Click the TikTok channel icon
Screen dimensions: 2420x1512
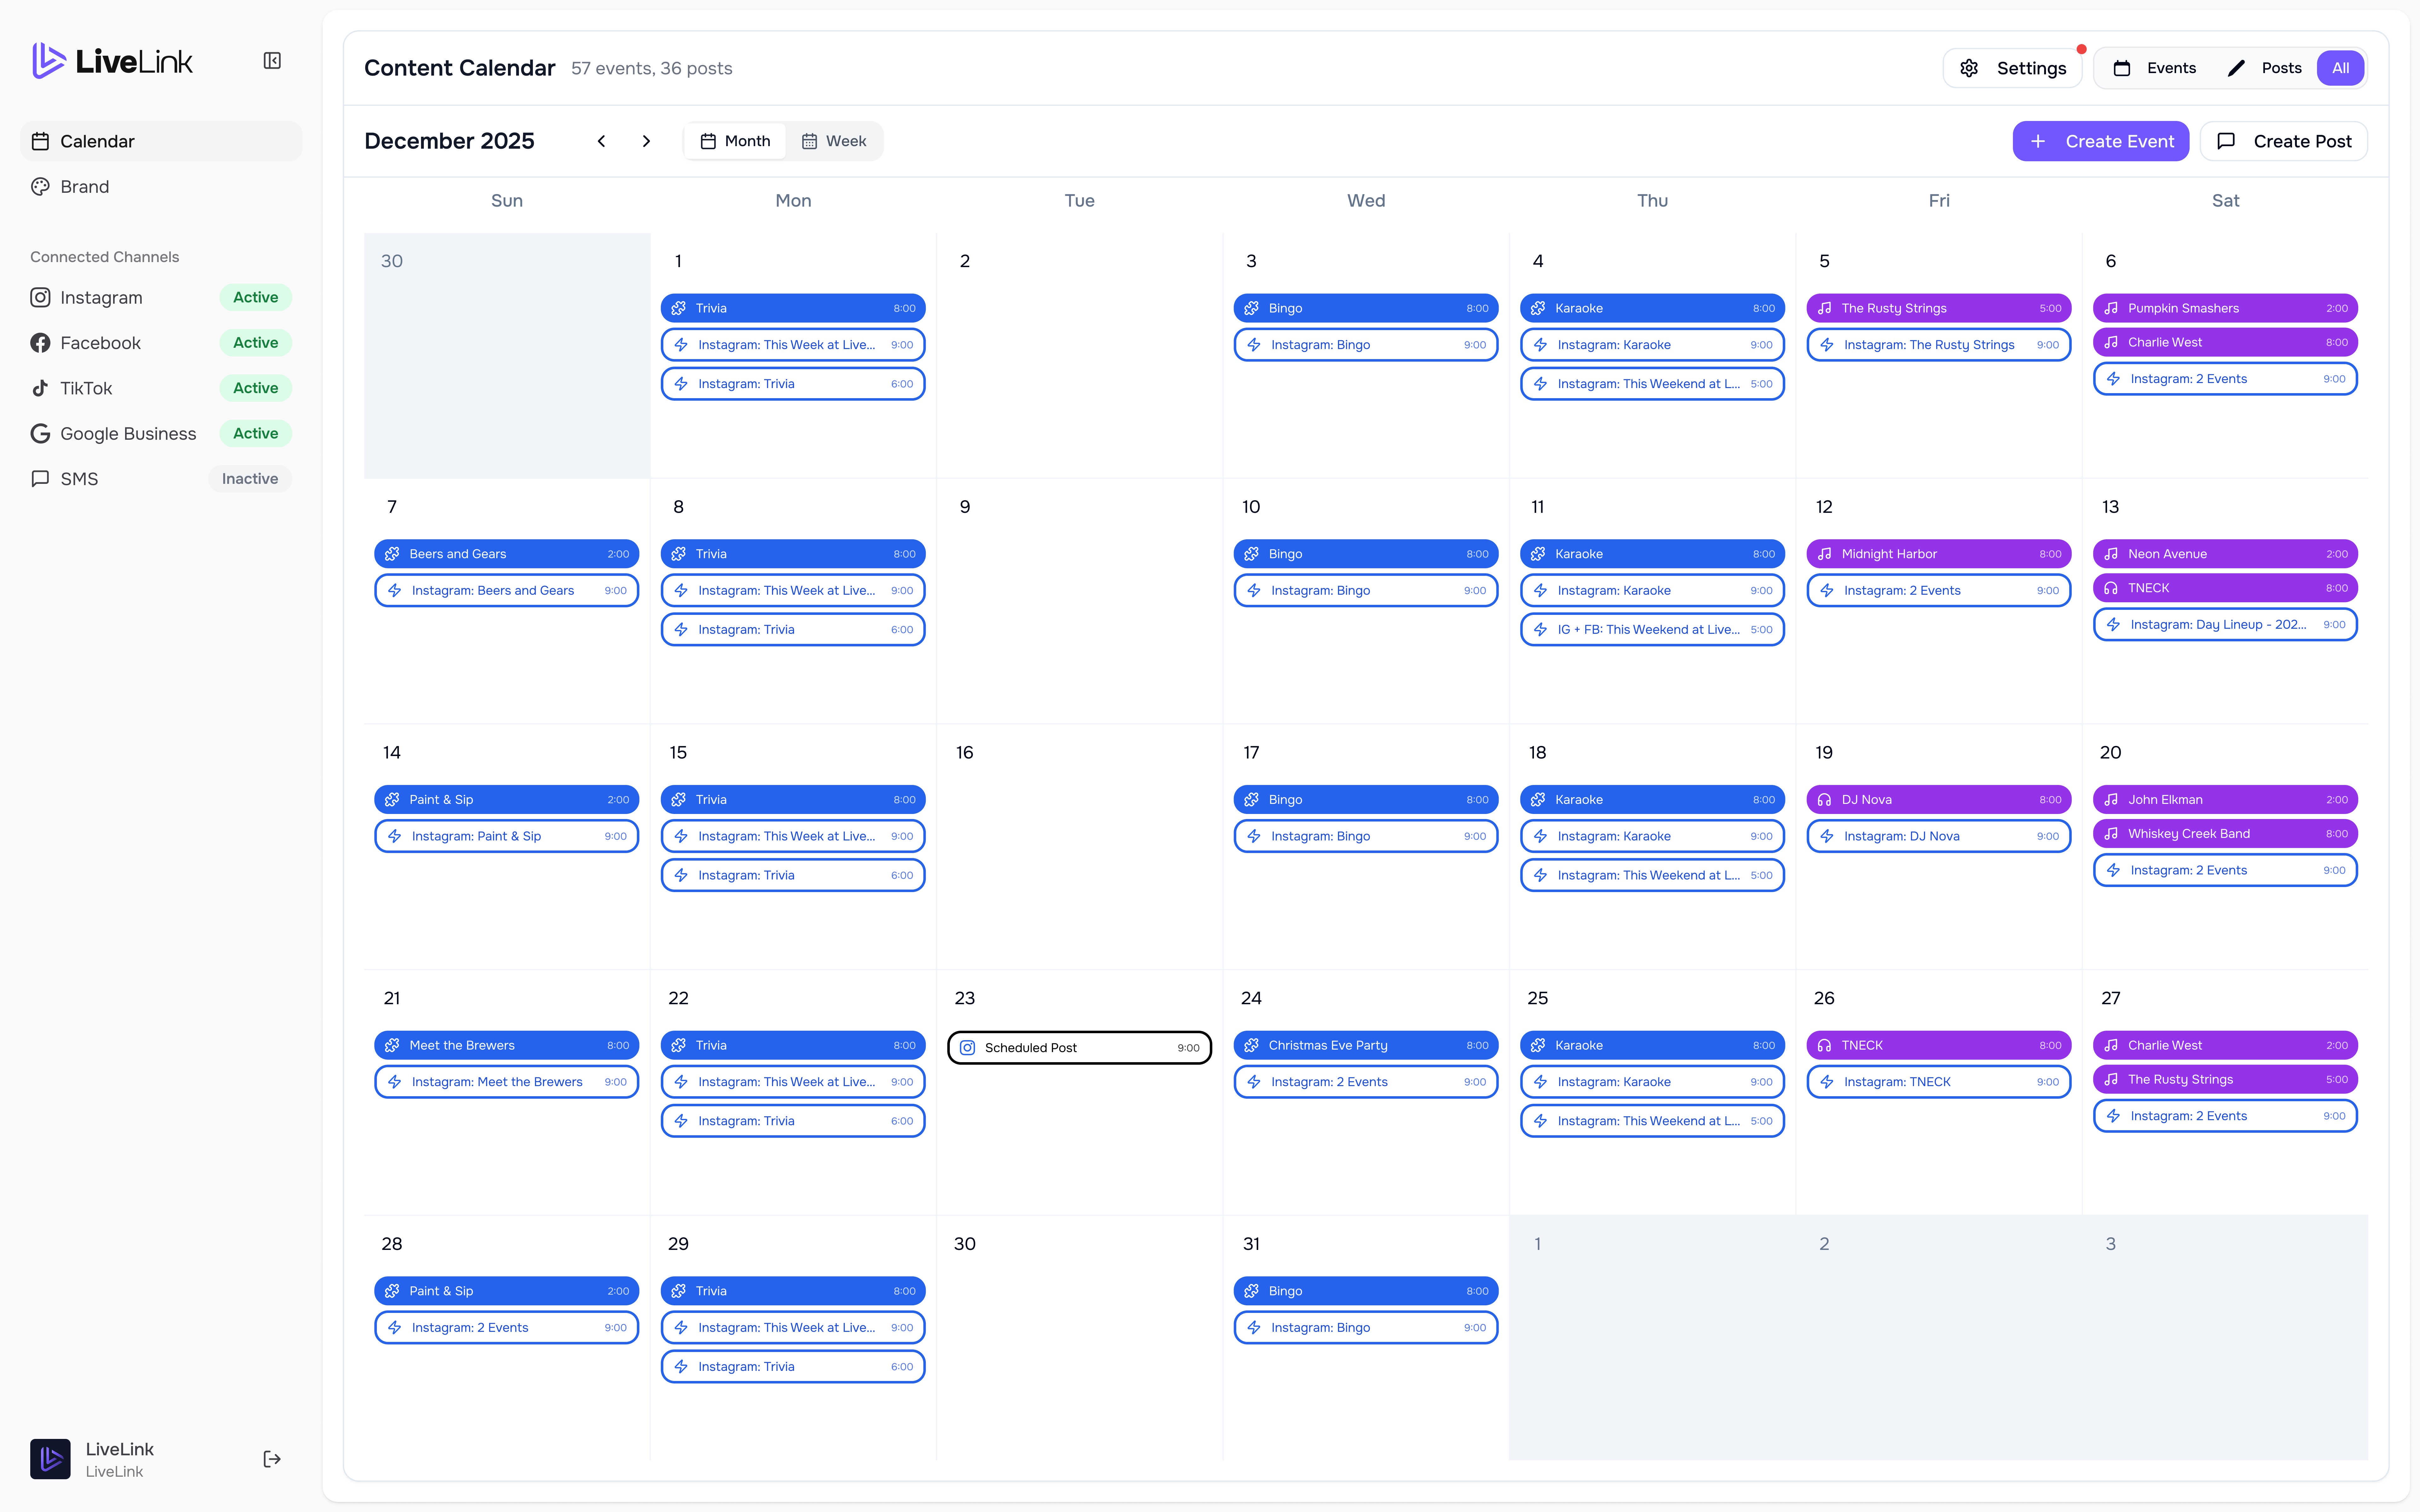40,388
